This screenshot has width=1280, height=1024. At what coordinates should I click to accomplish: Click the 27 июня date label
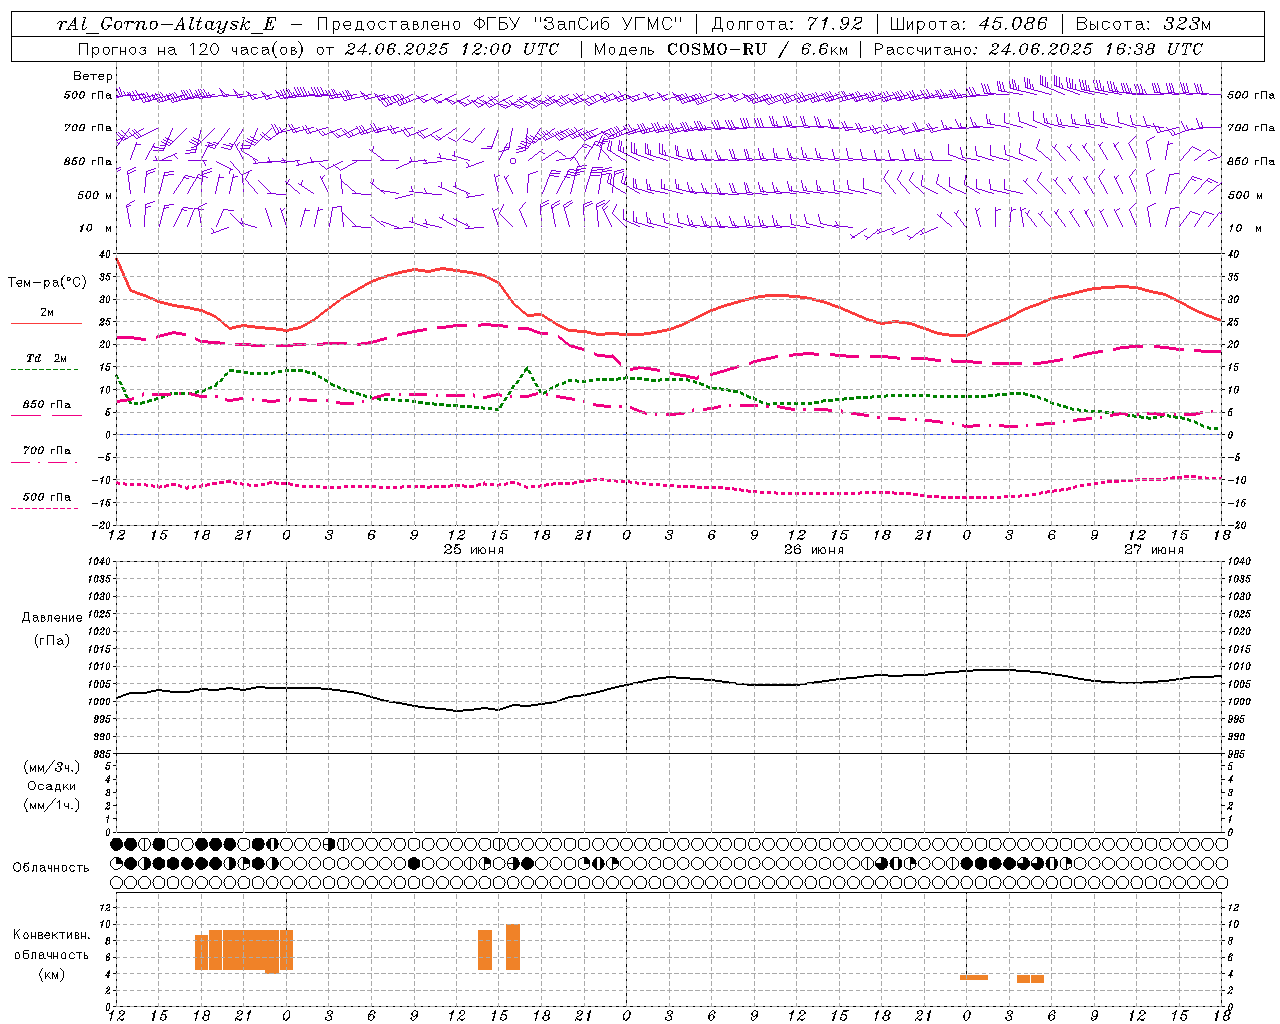[x=1153, y=550]
